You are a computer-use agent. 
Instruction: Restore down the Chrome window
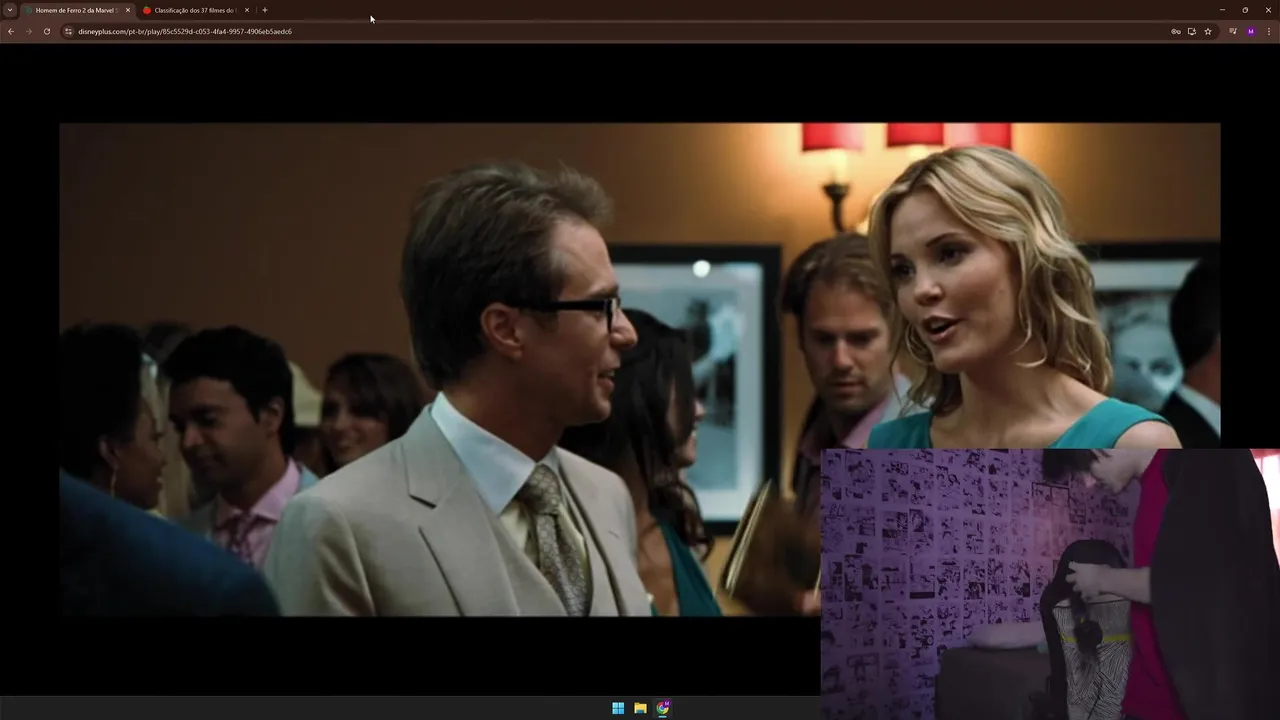[x=1245, y=10]
